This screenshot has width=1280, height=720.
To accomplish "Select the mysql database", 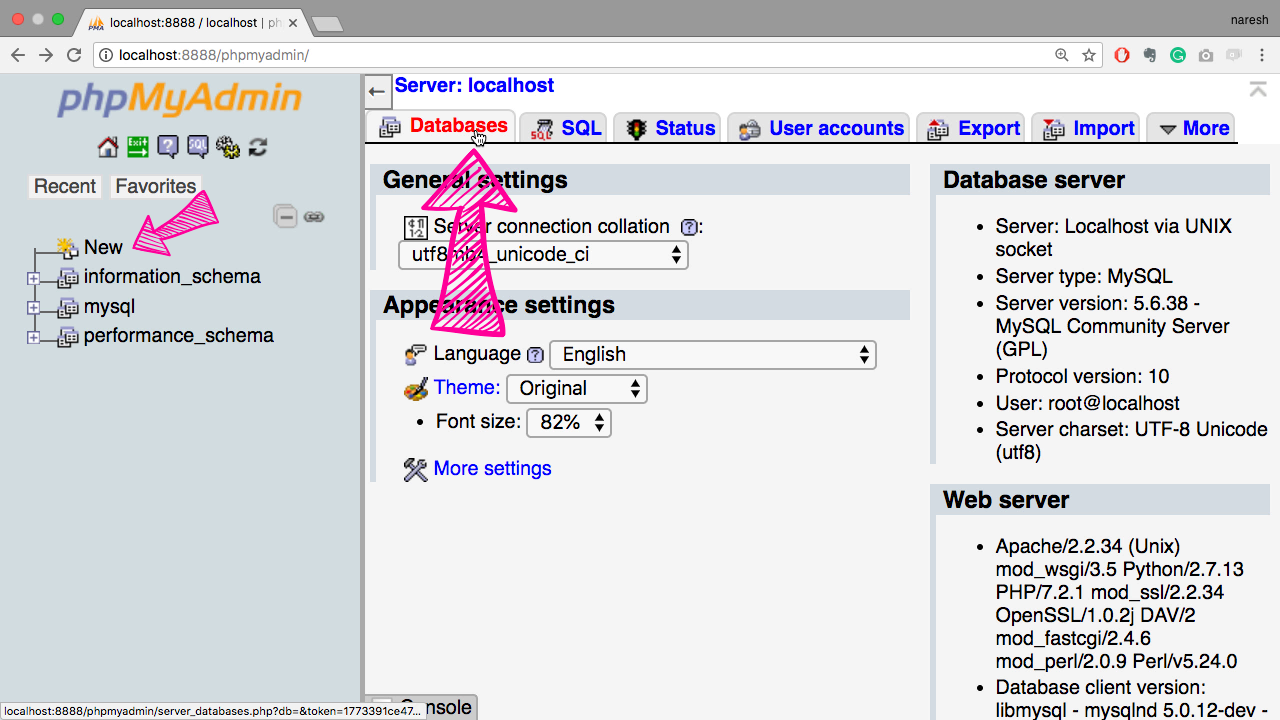I will pos(109,307).
